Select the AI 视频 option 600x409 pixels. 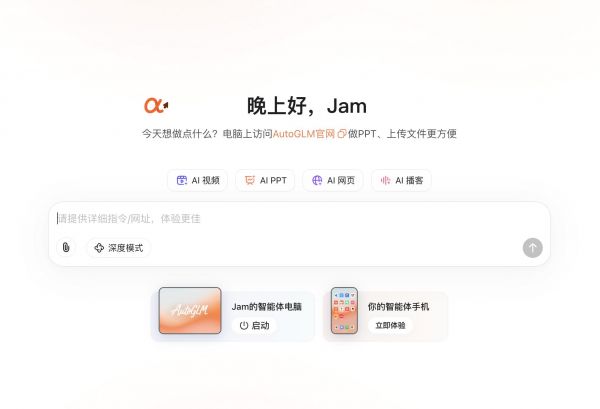197,180
